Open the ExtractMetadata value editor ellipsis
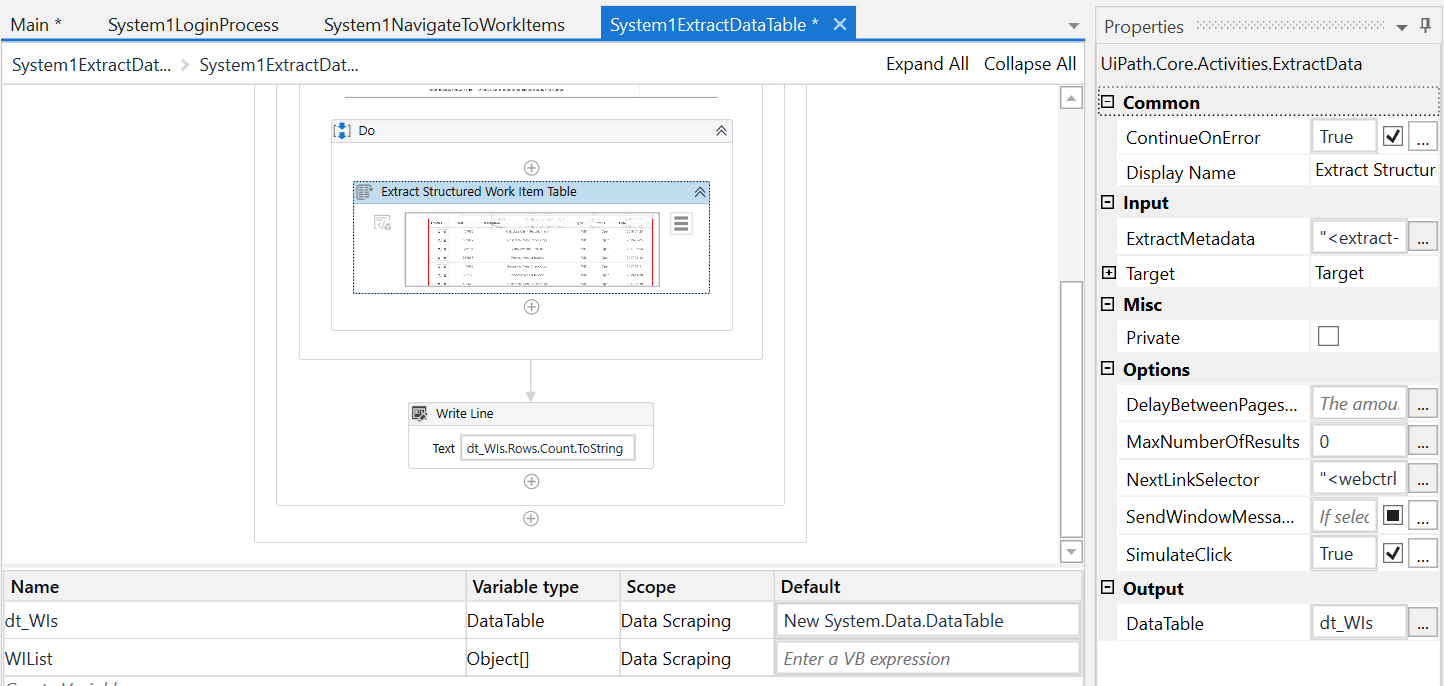This screenshot has height=686, width=1444. click(1422, 237)
